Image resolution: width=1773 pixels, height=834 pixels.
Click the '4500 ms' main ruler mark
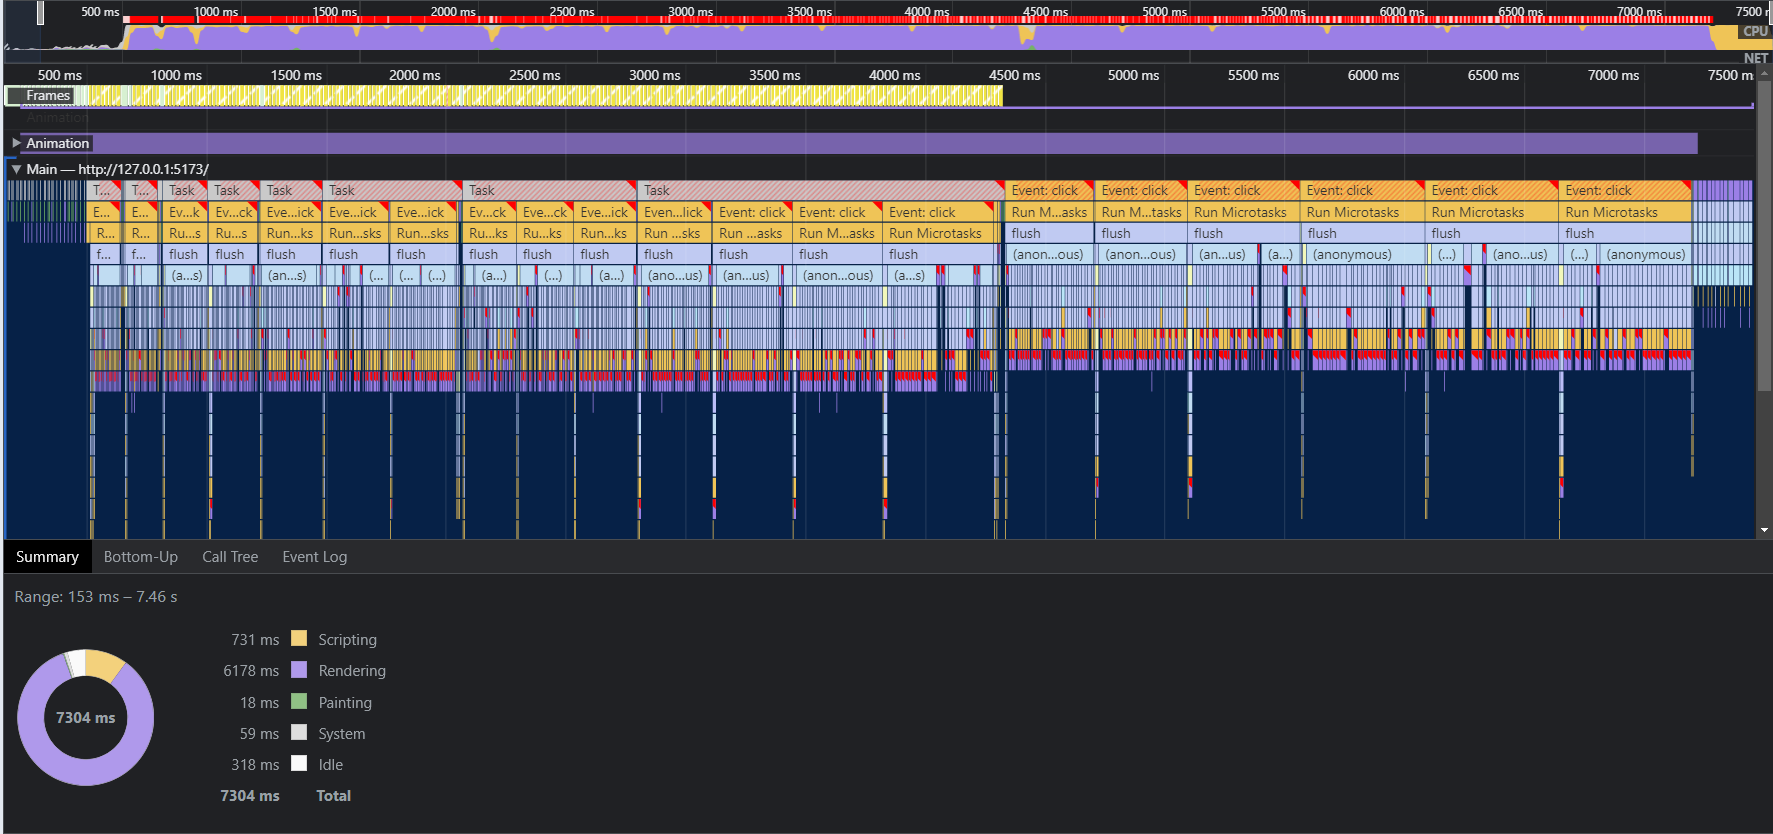pyautogui.click(x=1014, y=75)
